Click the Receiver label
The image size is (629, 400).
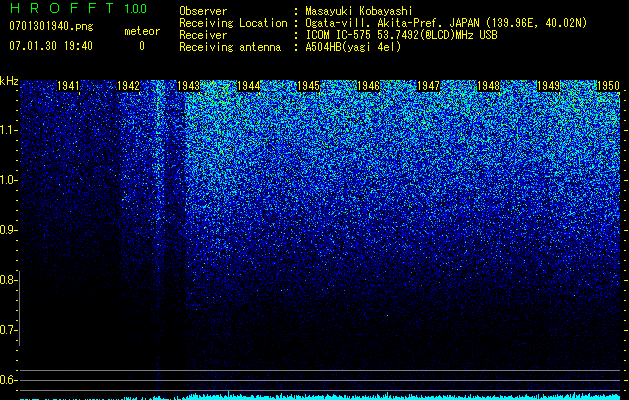click(203, 35)
